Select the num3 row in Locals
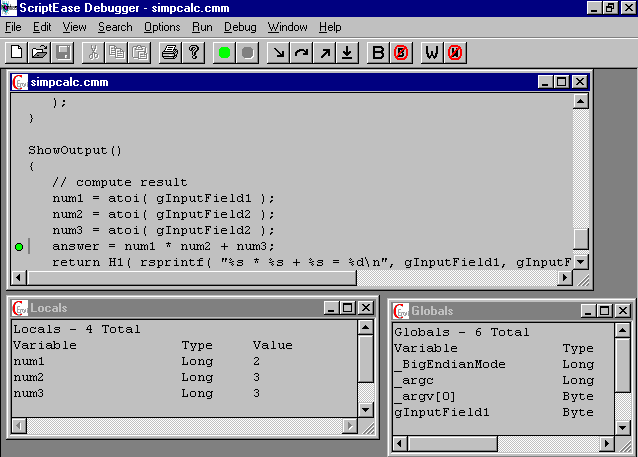Screen dimensions: 638x457 click(185, 394)
